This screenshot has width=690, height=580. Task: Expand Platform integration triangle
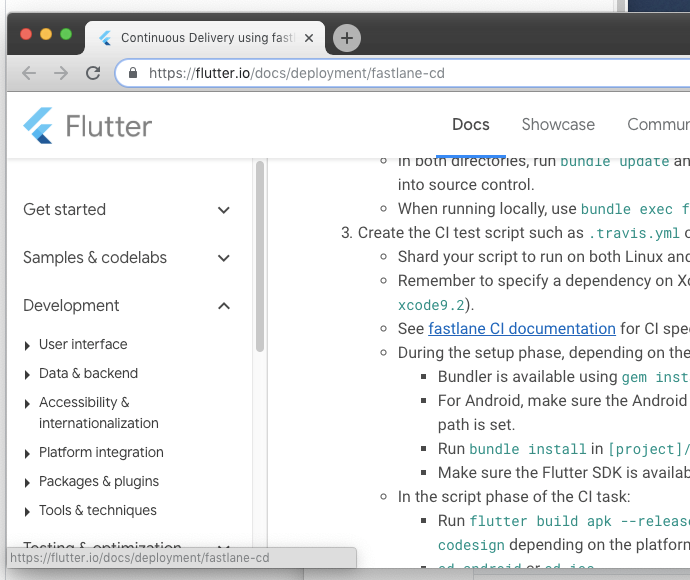pyautogui.click(x=27, y=453)
